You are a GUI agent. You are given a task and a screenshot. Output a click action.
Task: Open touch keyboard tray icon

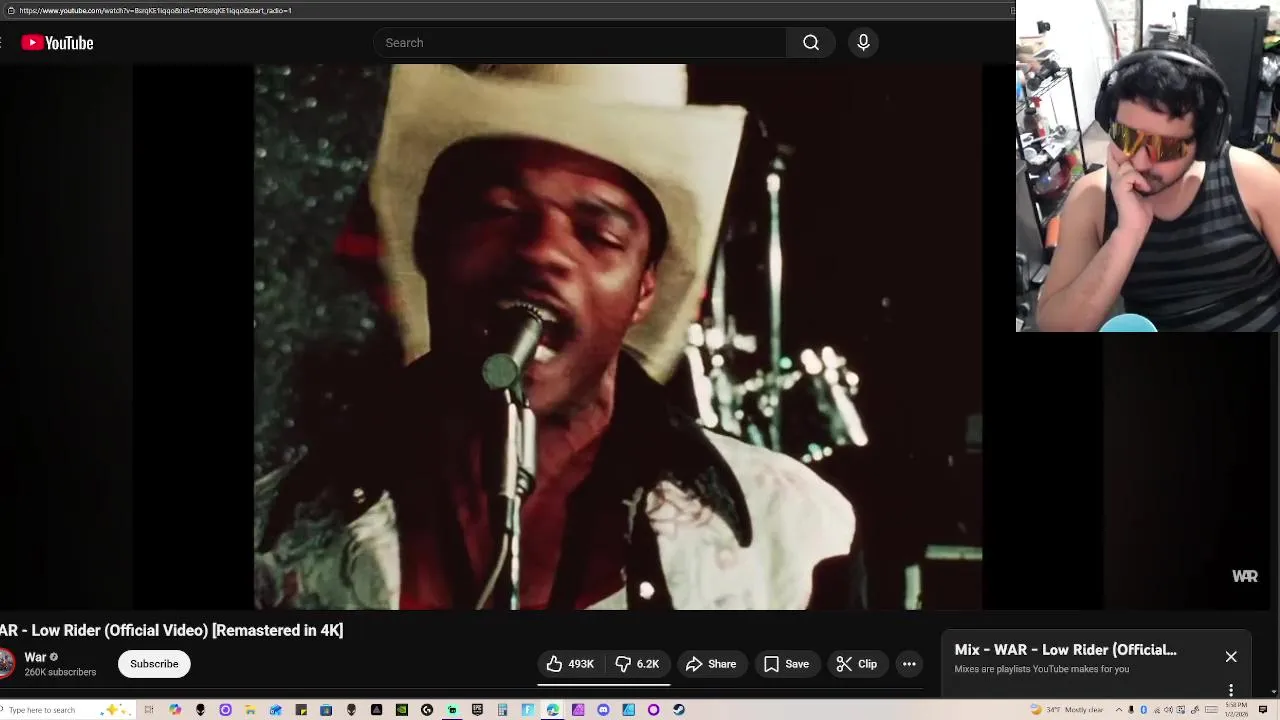[x=1211, y=710]
